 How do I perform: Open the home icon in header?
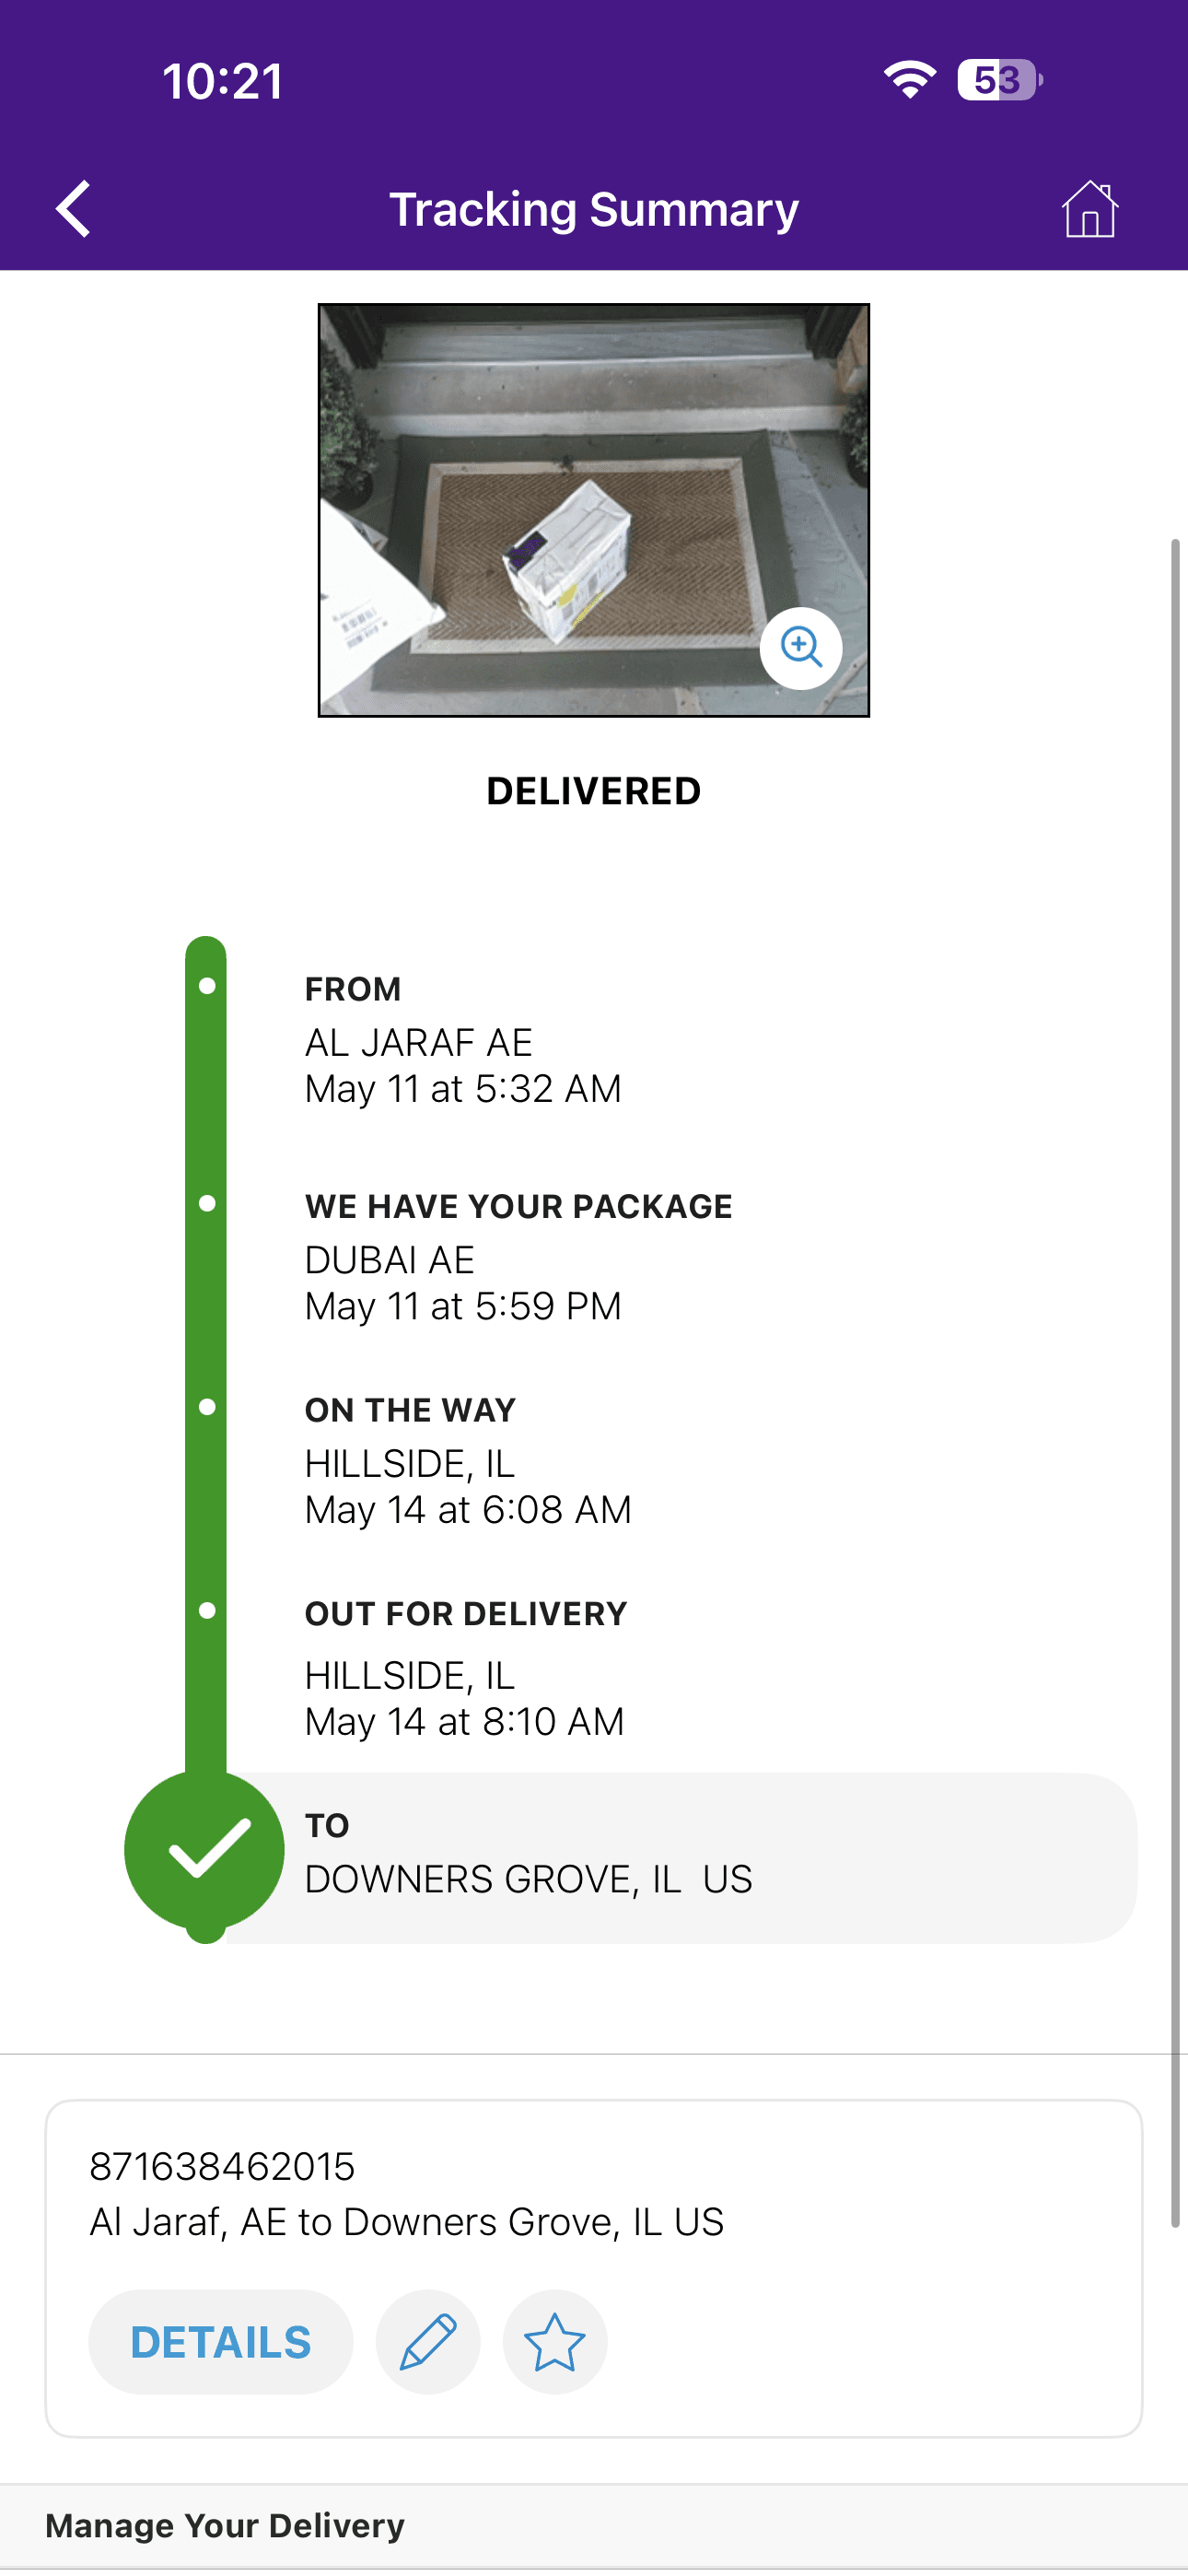tap(1089, 209)
